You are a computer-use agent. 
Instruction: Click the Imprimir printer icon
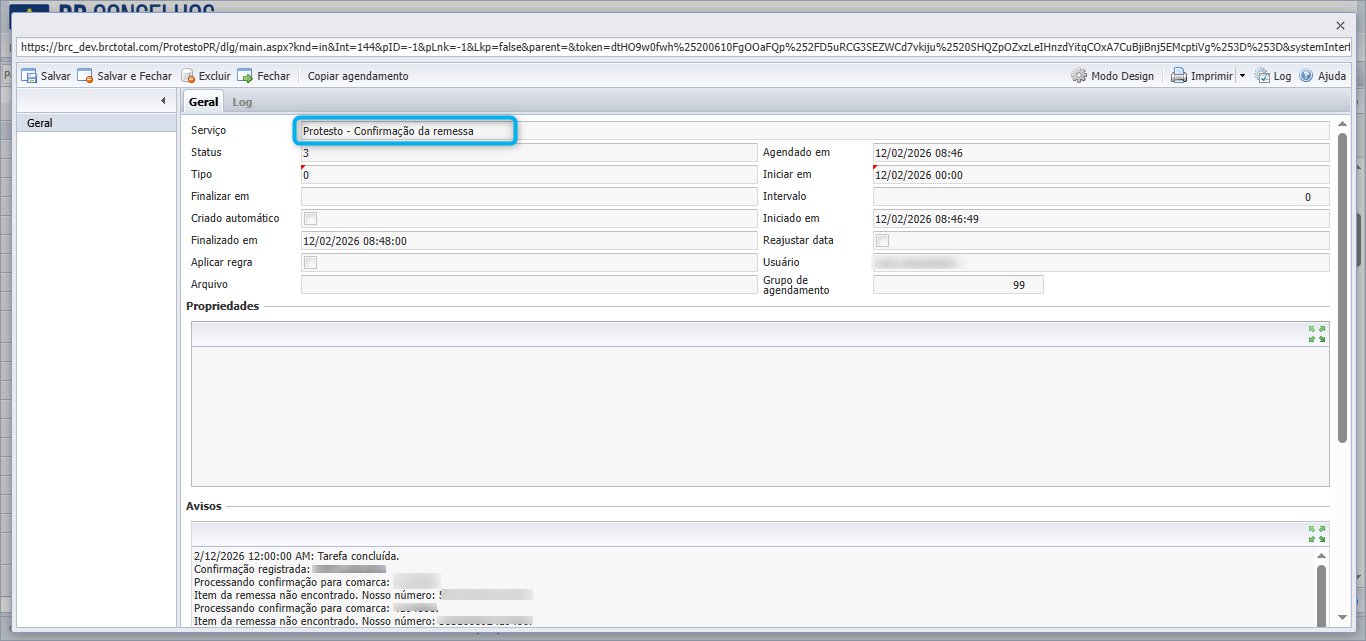(x=1179, y=76)
